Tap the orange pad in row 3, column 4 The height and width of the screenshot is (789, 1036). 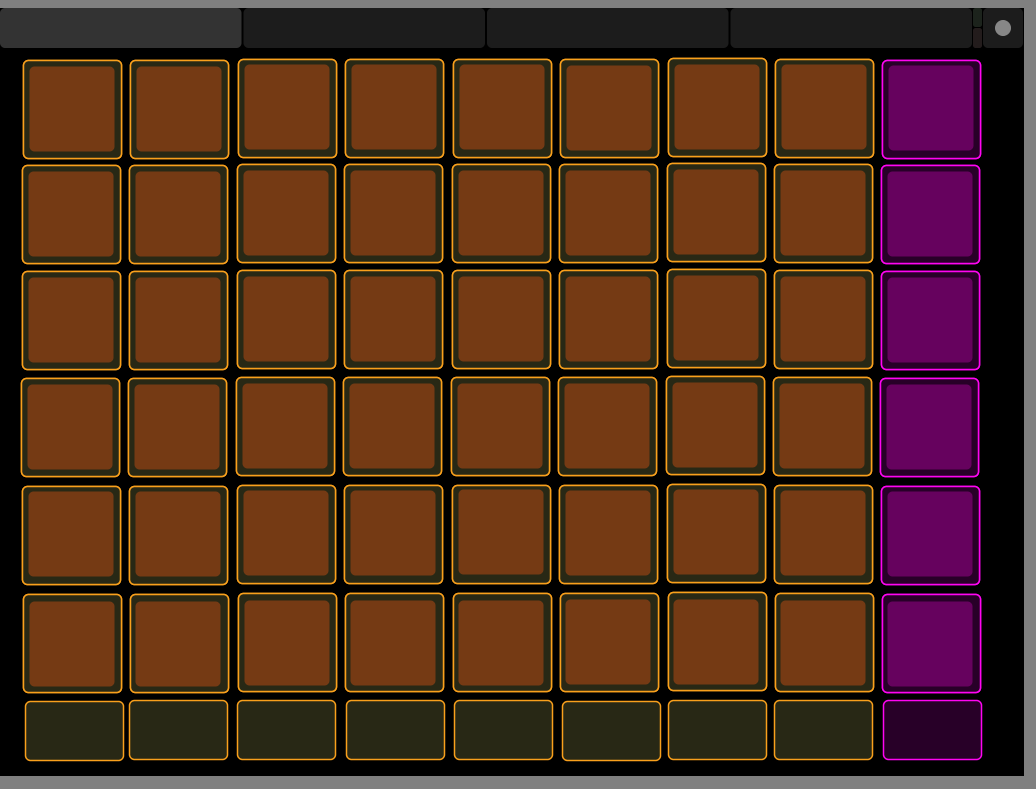[x=393, y=320]
